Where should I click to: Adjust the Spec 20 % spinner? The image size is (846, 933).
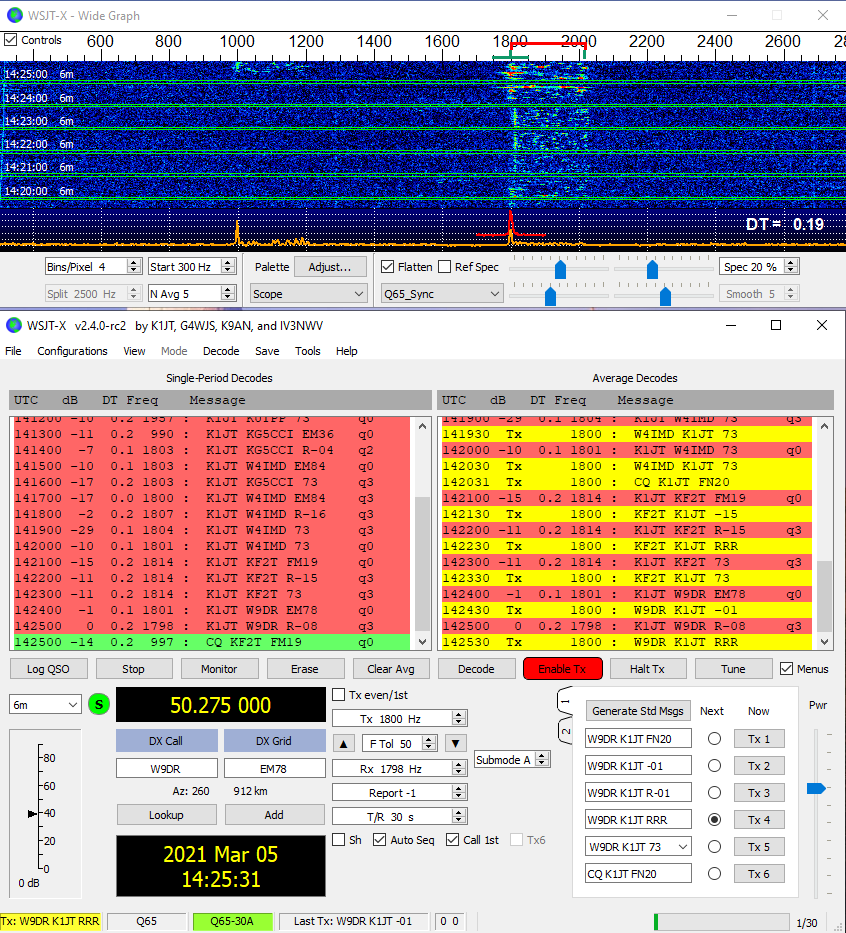(791, 267)
